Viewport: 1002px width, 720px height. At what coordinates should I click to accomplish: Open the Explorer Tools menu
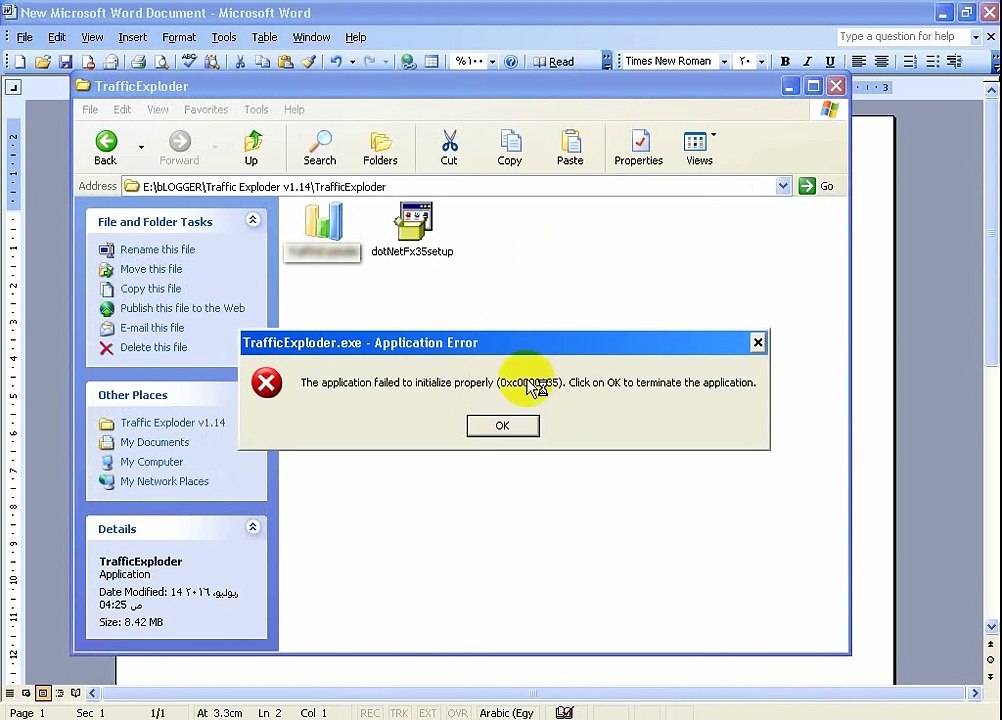(256, 109)
